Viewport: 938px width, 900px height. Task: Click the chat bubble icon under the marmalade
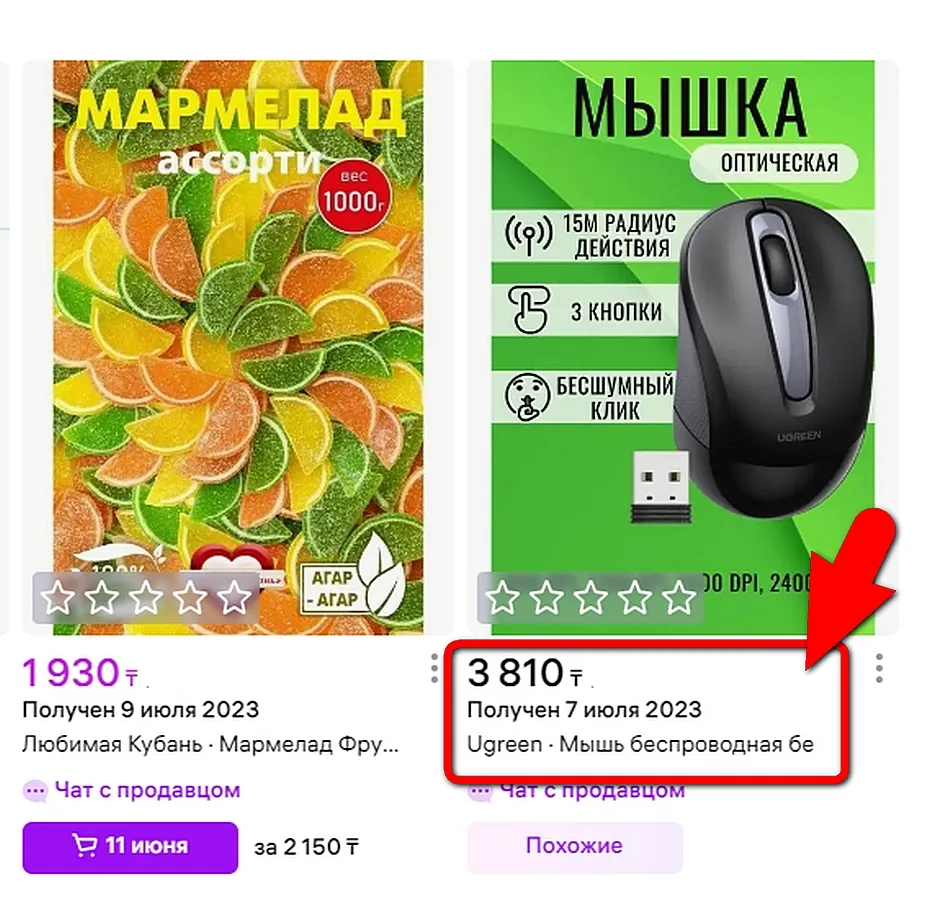(x=35, y=791)
